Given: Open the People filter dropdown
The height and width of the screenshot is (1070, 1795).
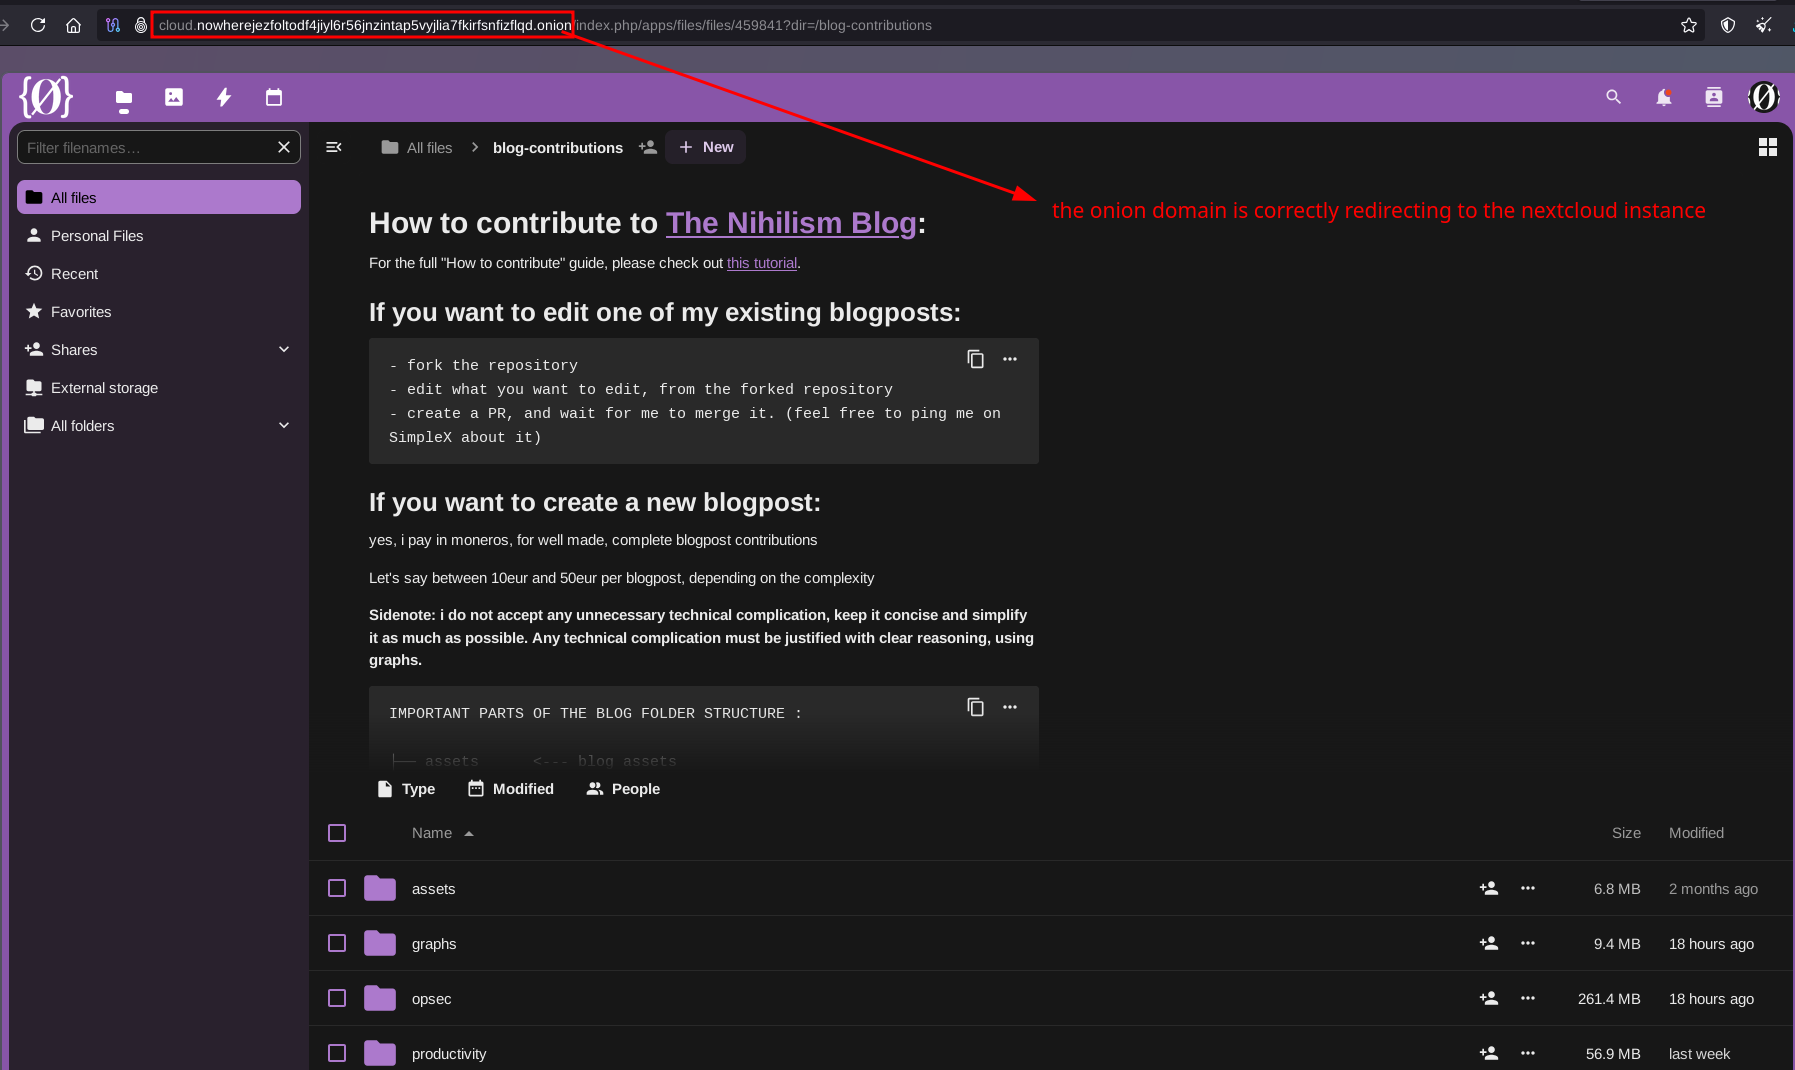Looking at the screenshot, I should (623, 789).
